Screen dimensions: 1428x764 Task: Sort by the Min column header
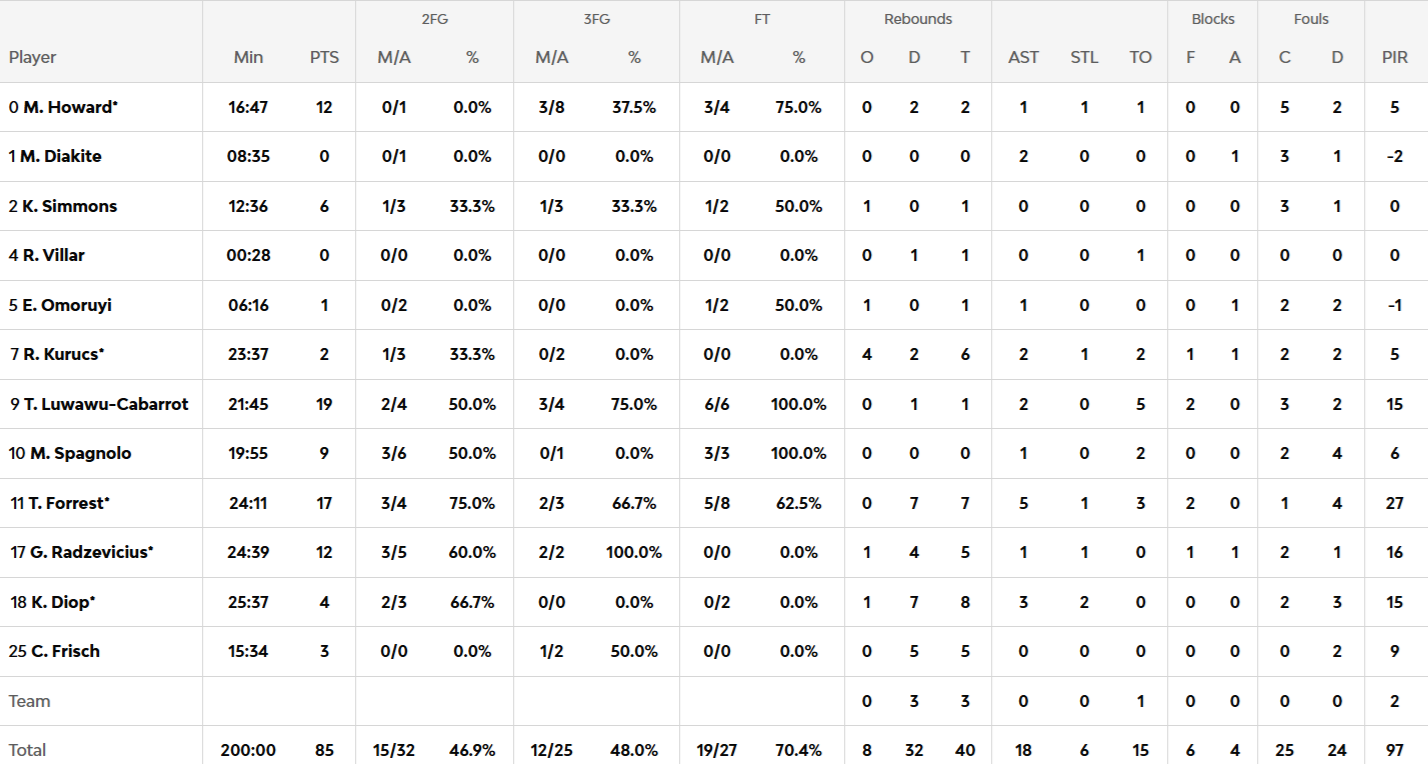248,57
